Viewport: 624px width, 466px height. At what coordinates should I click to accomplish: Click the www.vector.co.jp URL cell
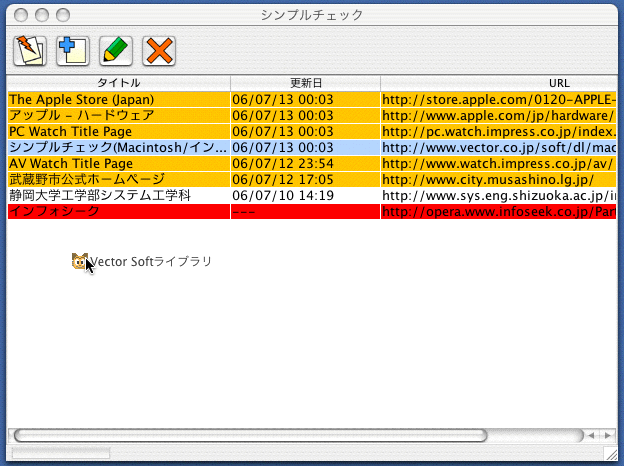coord(499,148)
